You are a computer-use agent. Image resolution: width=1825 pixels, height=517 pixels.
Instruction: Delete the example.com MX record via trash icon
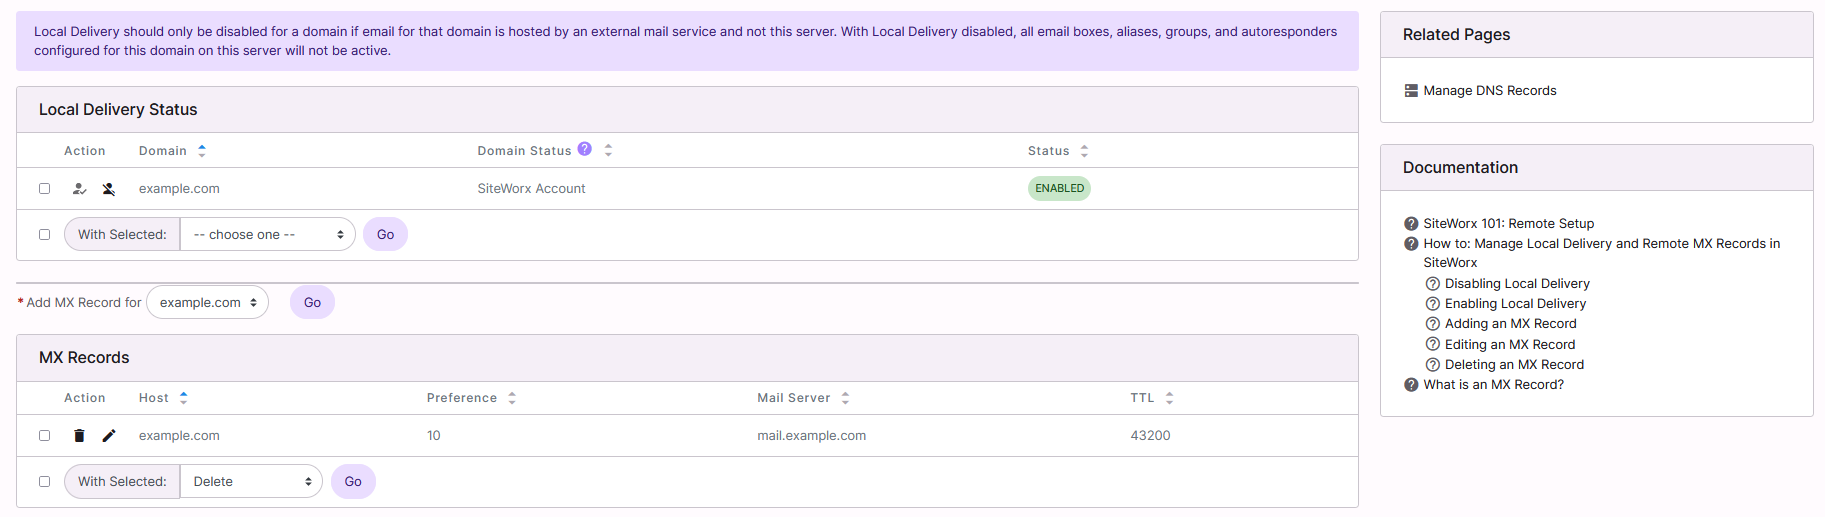pyautogui.click(x=80, y=436)
